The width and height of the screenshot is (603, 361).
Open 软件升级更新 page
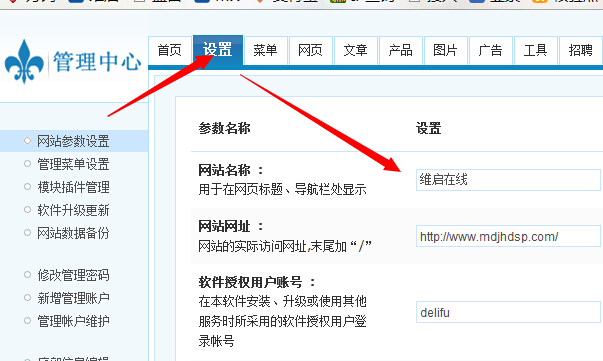tap(73, 210)
